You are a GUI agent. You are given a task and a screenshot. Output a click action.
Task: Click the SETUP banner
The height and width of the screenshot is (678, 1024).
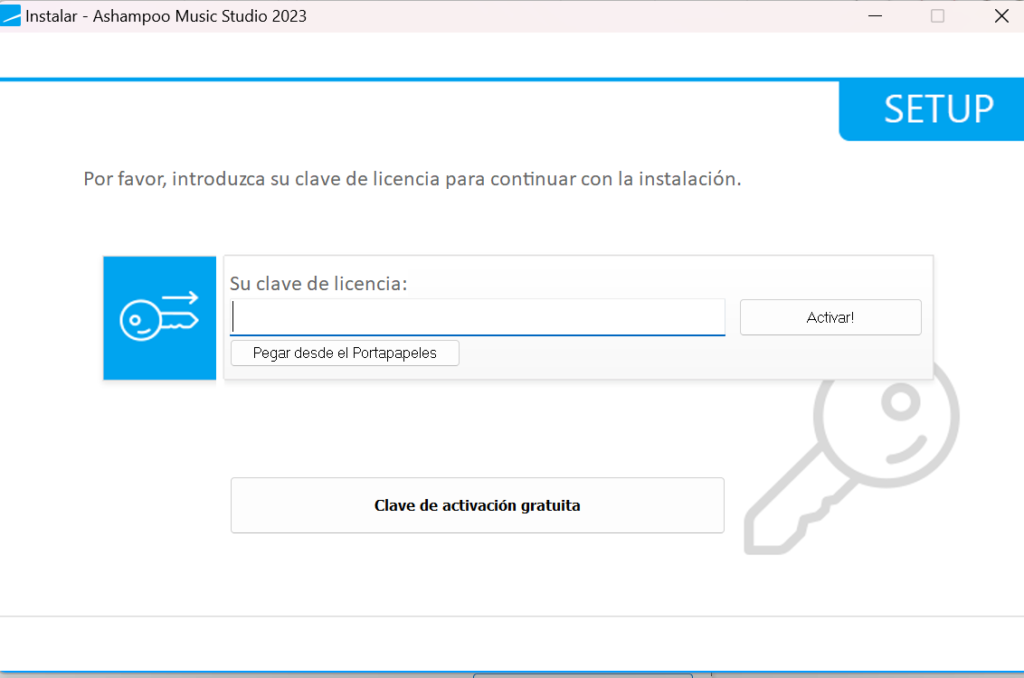point(932,109)
